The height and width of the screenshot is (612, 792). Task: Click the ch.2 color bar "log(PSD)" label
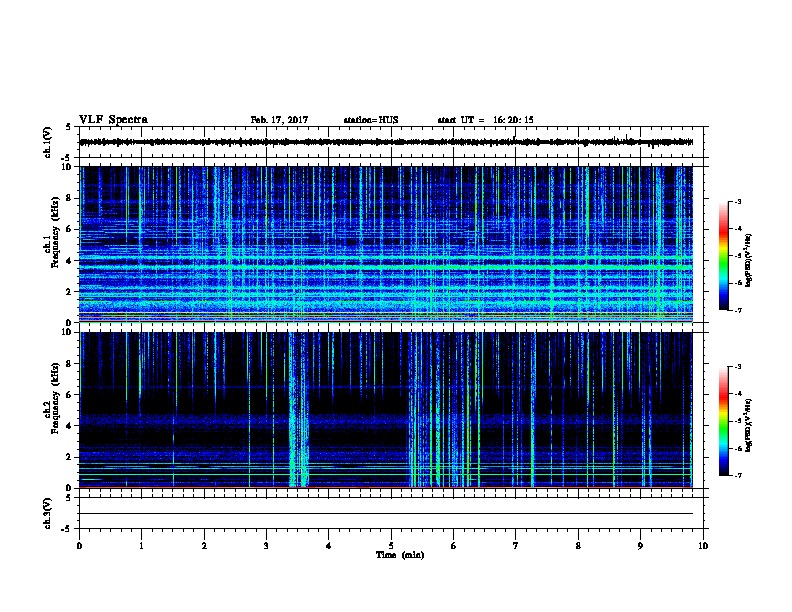click(748, 425)
